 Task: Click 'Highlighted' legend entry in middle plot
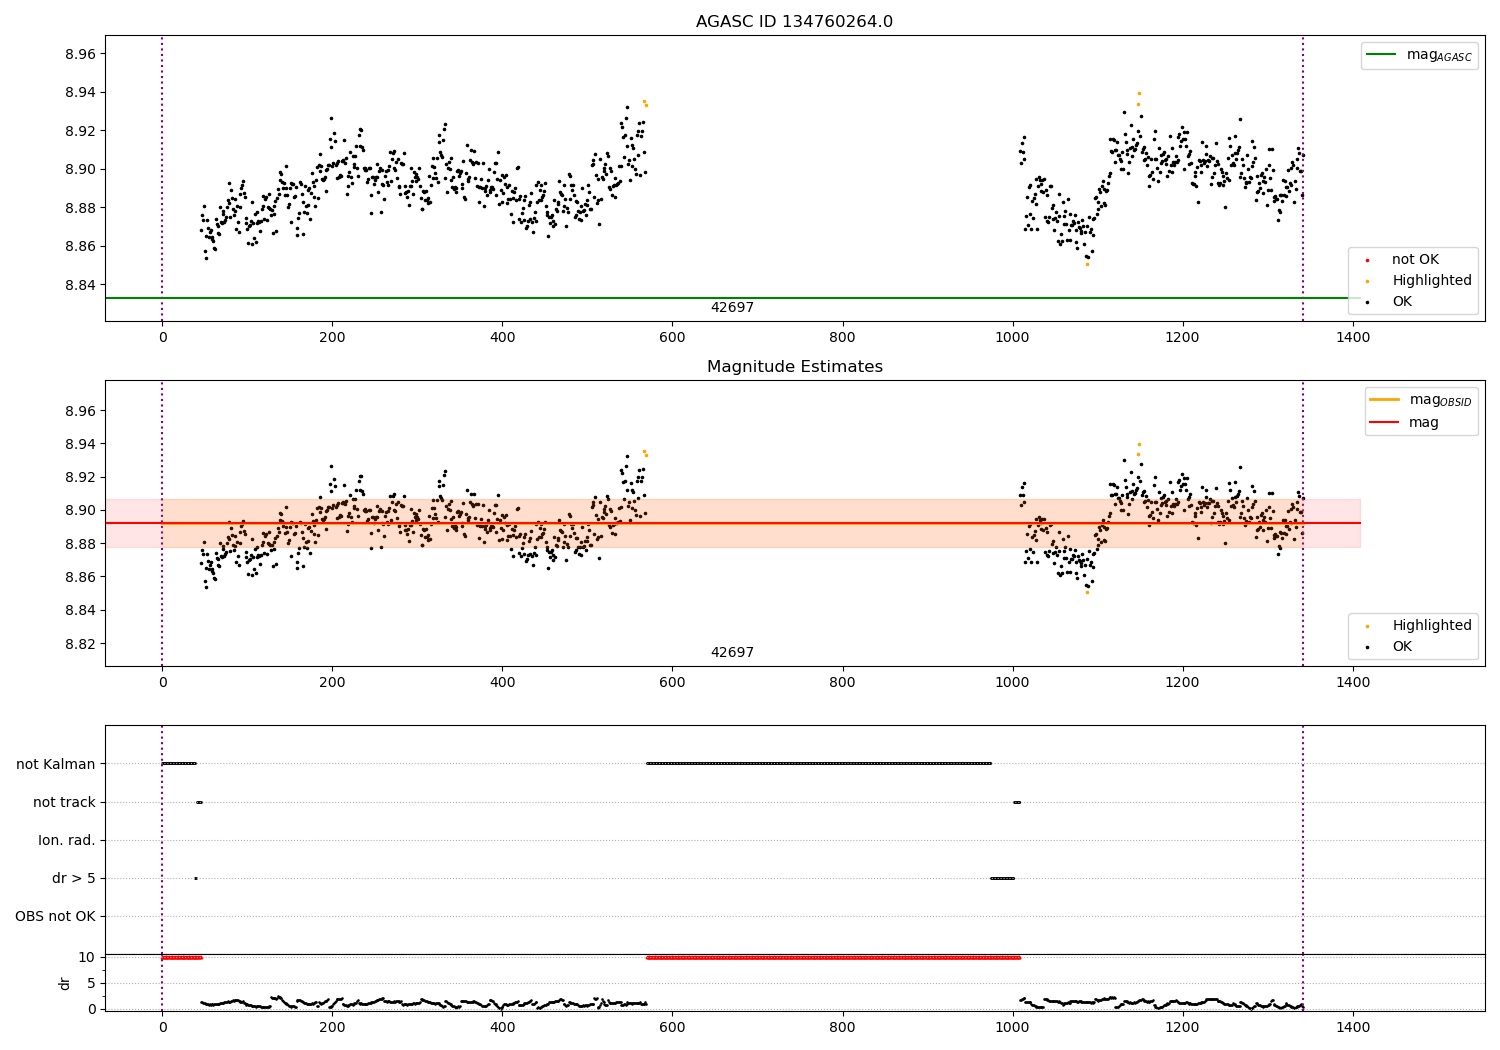point(1418,626)
